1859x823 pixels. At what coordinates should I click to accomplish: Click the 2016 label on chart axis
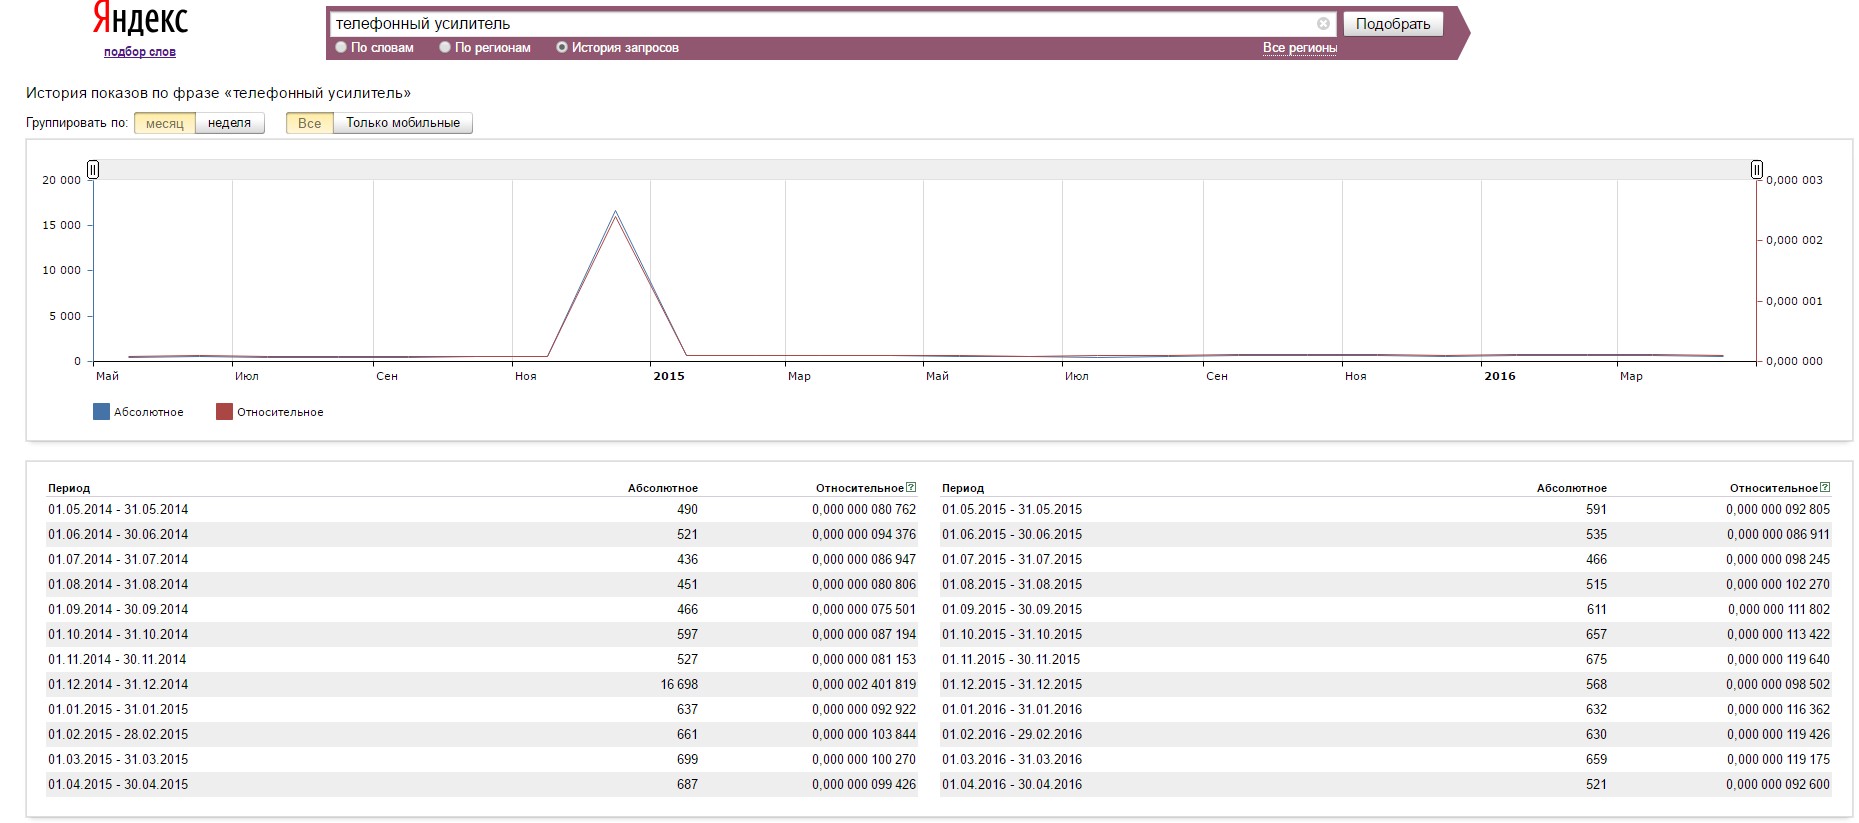tap(1500, 376)
